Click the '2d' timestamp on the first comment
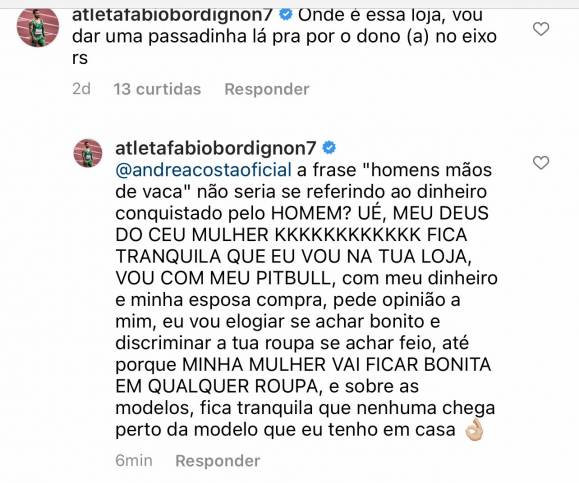The width and height of the screenshot is (579, 483). [81, 89]
